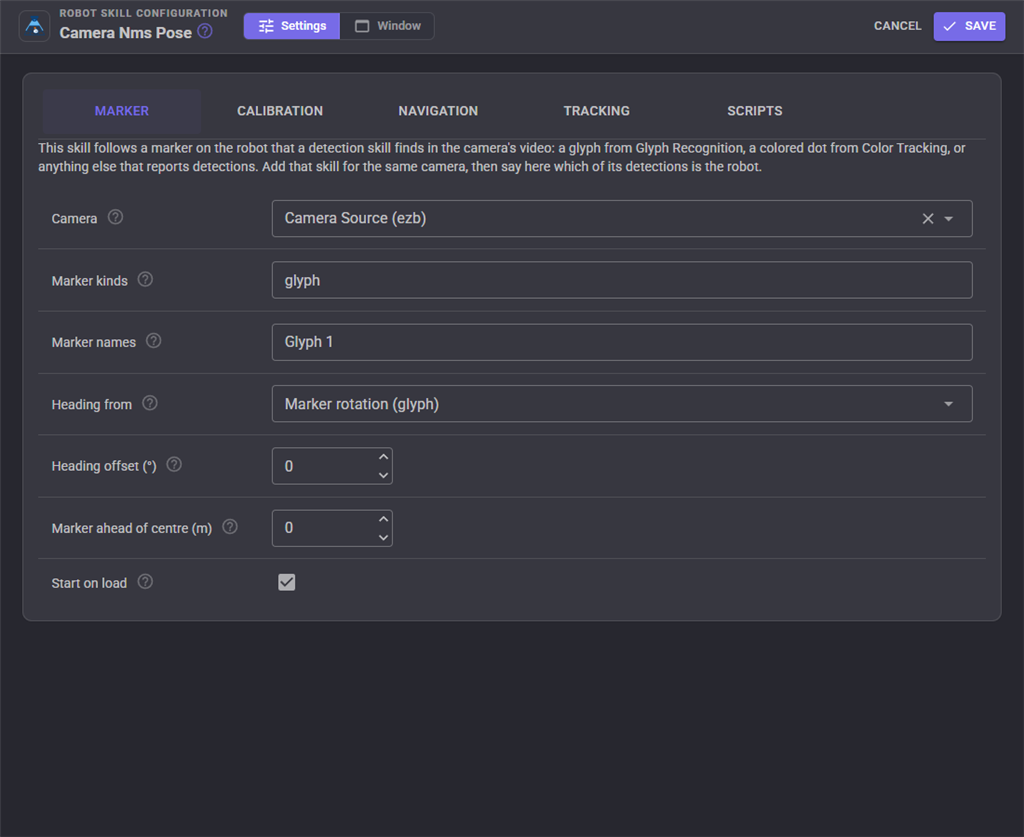Open help next to Camera Nms Pose title

(205, 31)
